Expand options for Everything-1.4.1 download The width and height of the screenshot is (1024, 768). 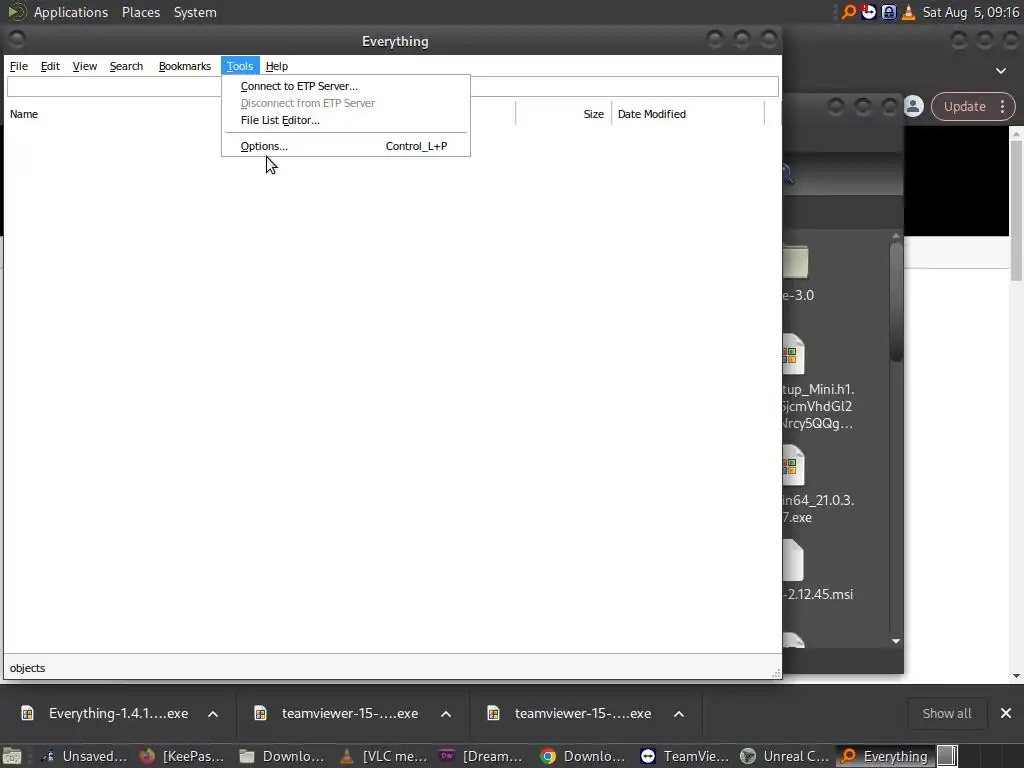point(213,714)
